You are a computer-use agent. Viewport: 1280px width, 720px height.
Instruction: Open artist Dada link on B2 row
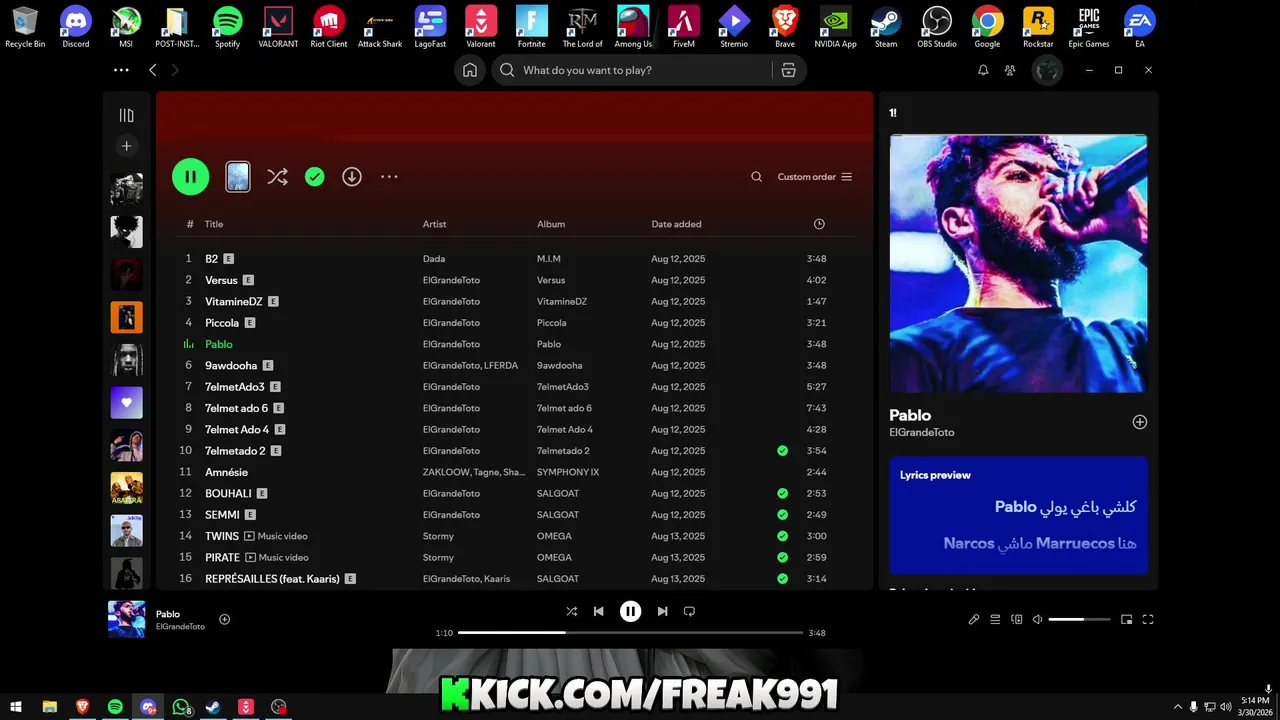434,259
